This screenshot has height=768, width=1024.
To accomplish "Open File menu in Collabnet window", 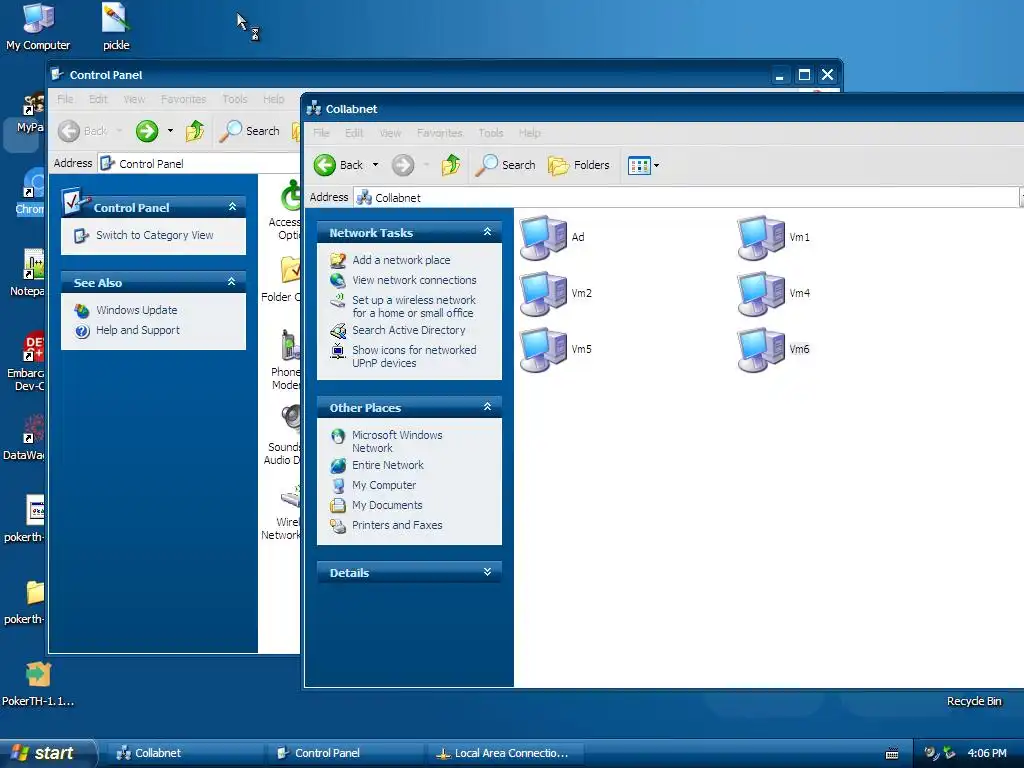I will click(x=321, y=133).
